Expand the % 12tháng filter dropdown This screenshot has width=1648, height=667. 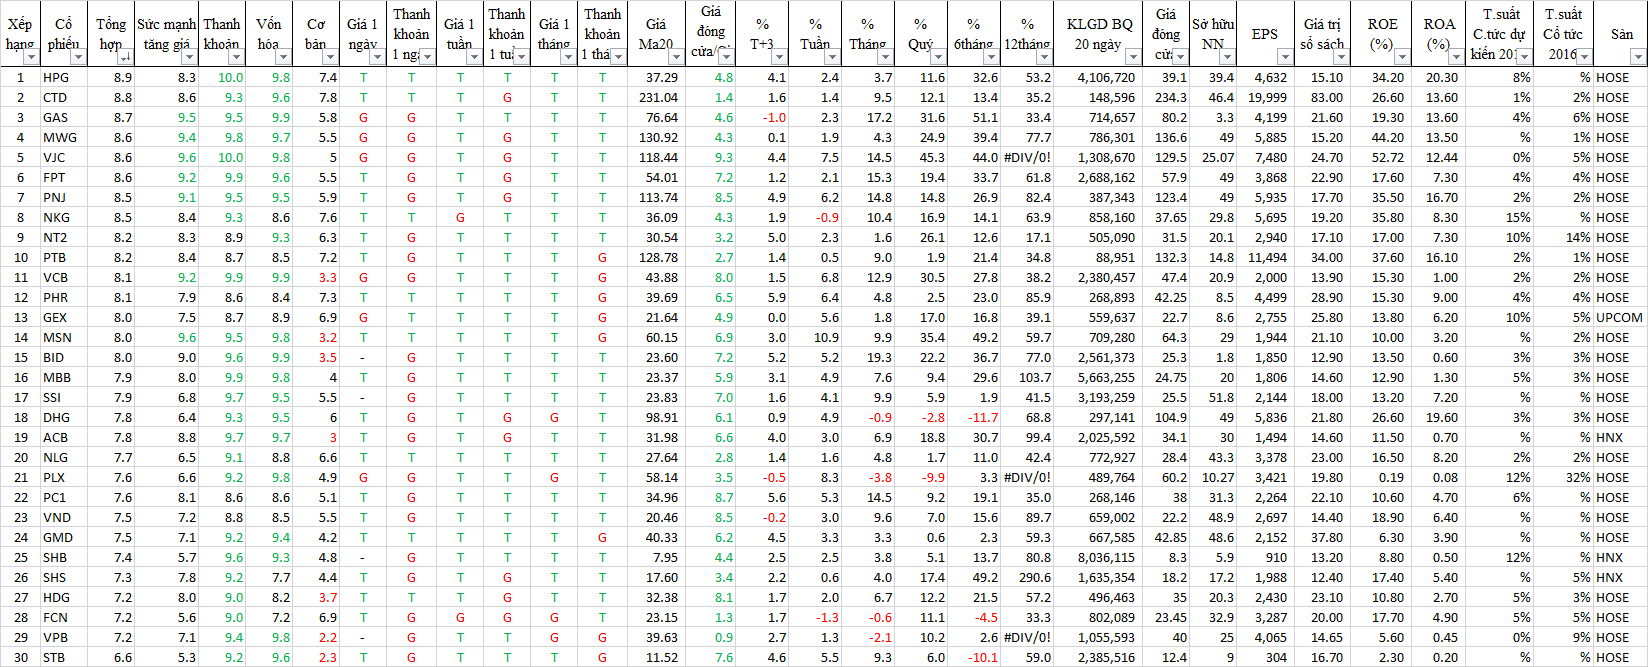(x=1044, y=57)
